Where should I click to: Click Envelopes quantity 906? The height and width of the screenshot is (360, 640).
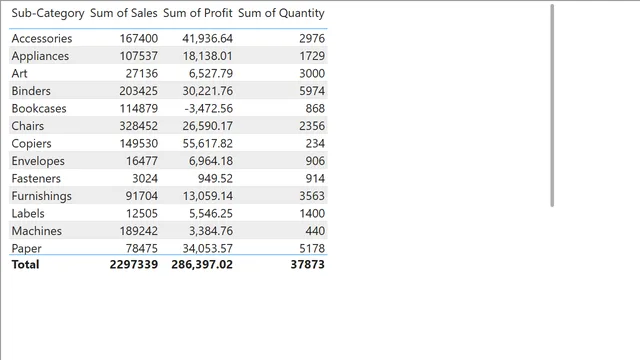pos(315,161)
